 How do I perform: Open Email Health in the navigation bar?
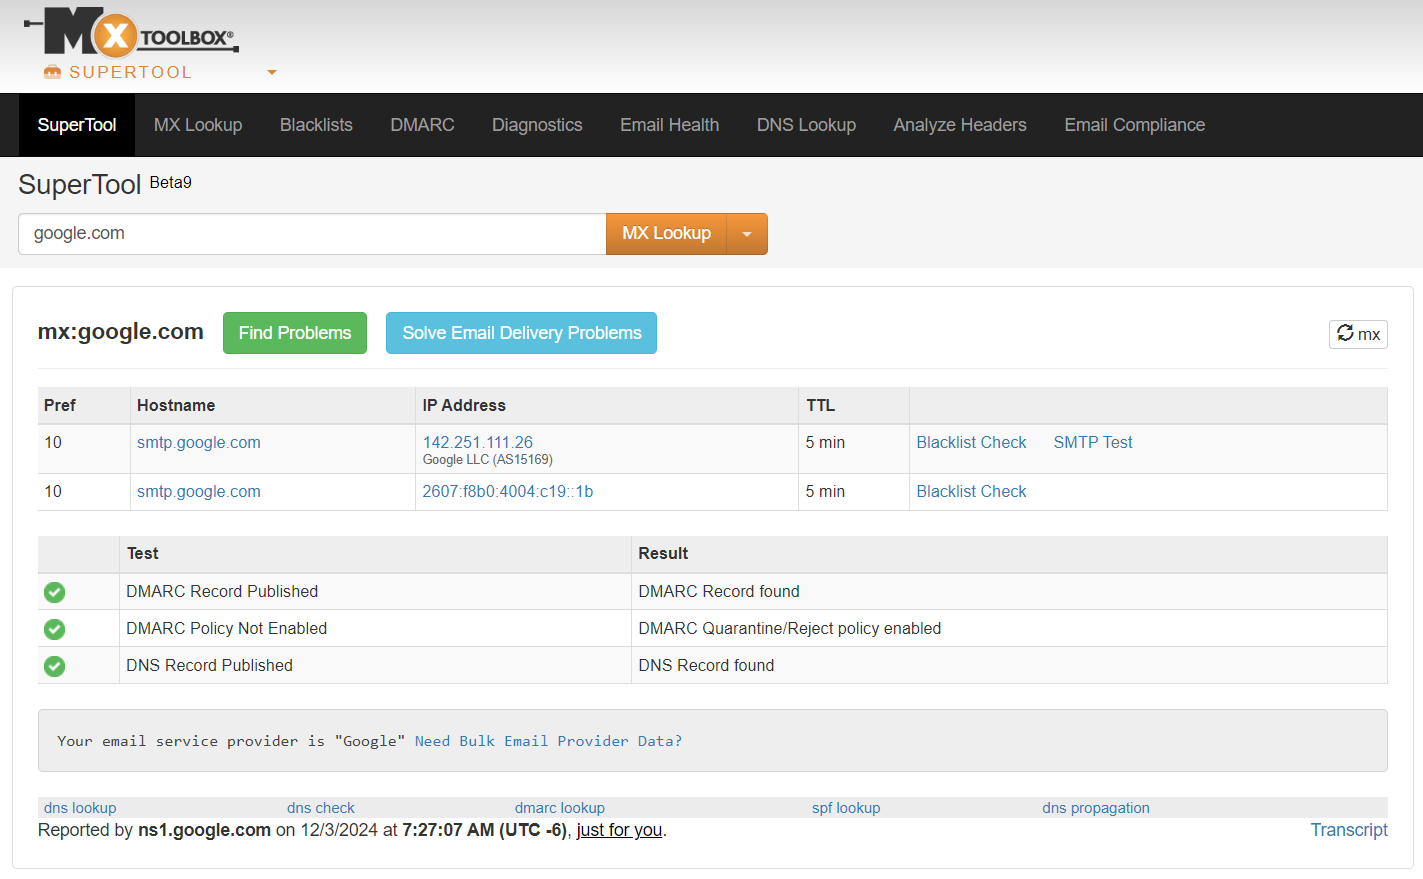669,125
